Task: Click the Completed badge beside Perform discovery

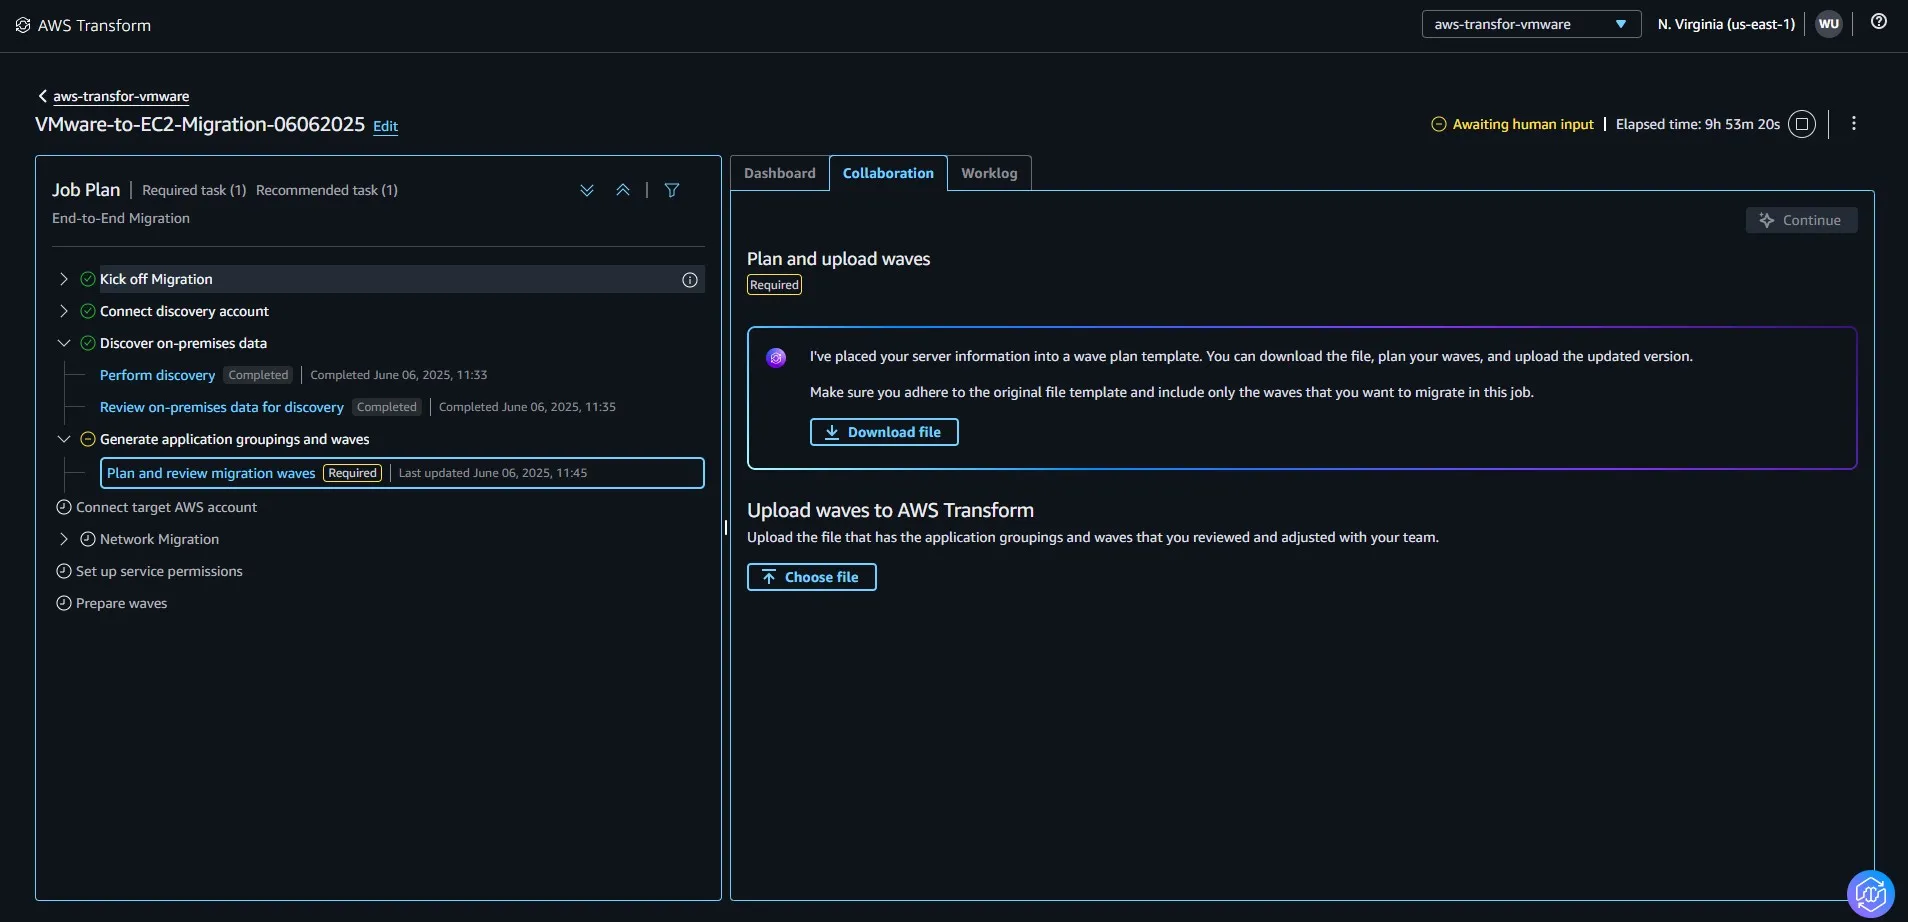Action: click(x=258, y=375)
